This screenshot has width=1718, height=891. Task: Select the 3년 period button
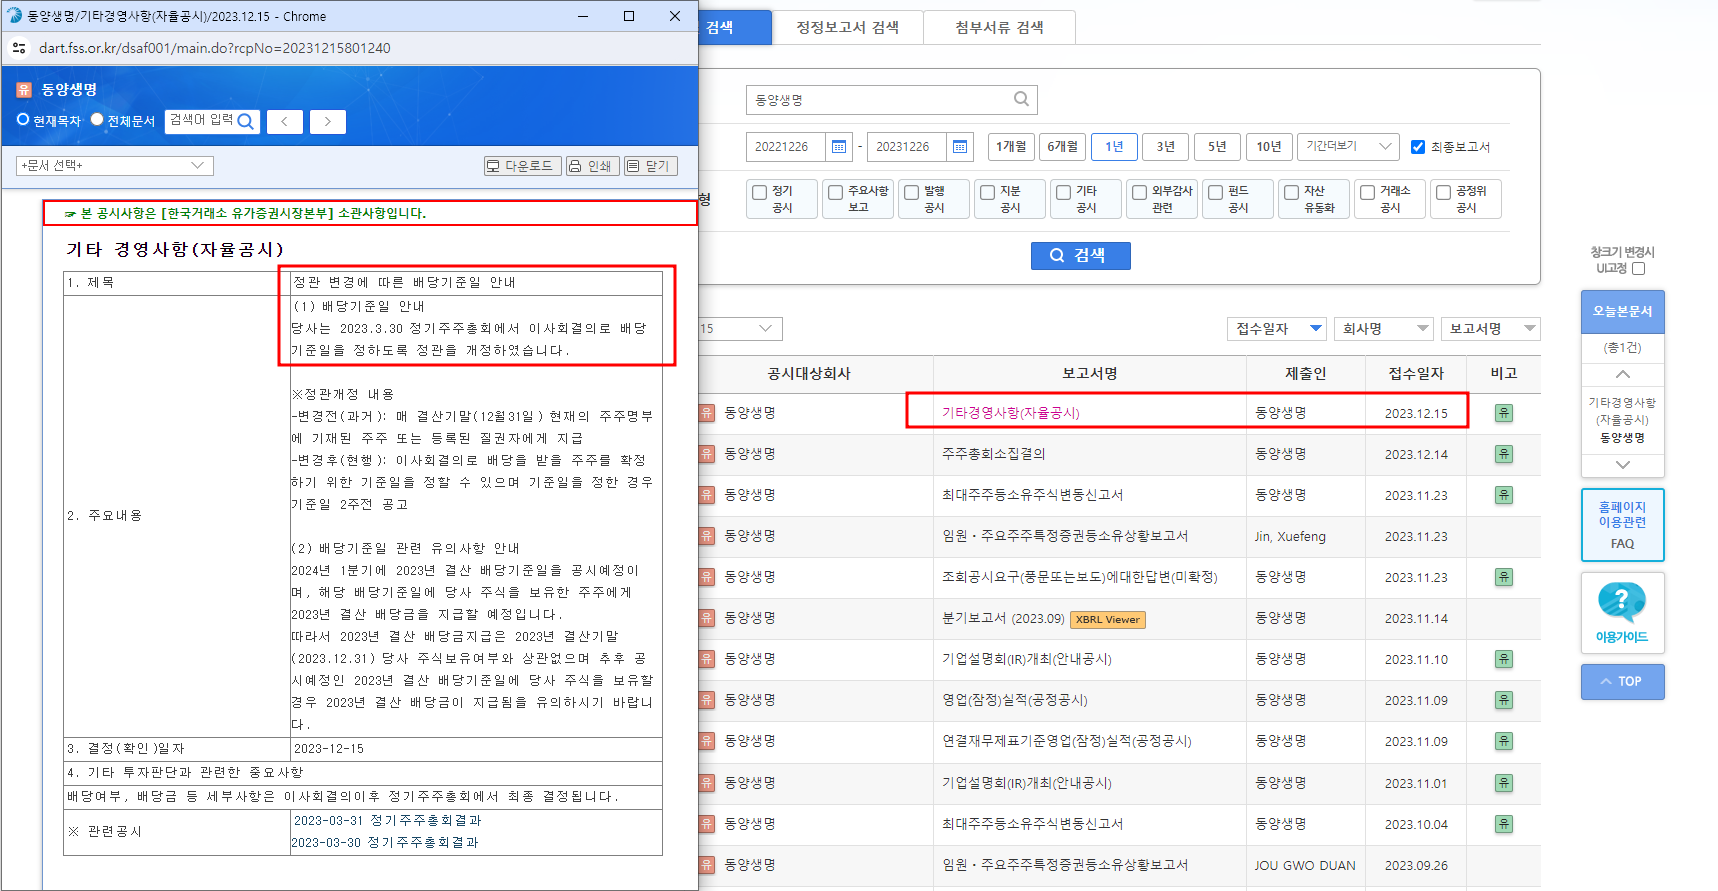pyautogui.click(x=1166, y=146)
